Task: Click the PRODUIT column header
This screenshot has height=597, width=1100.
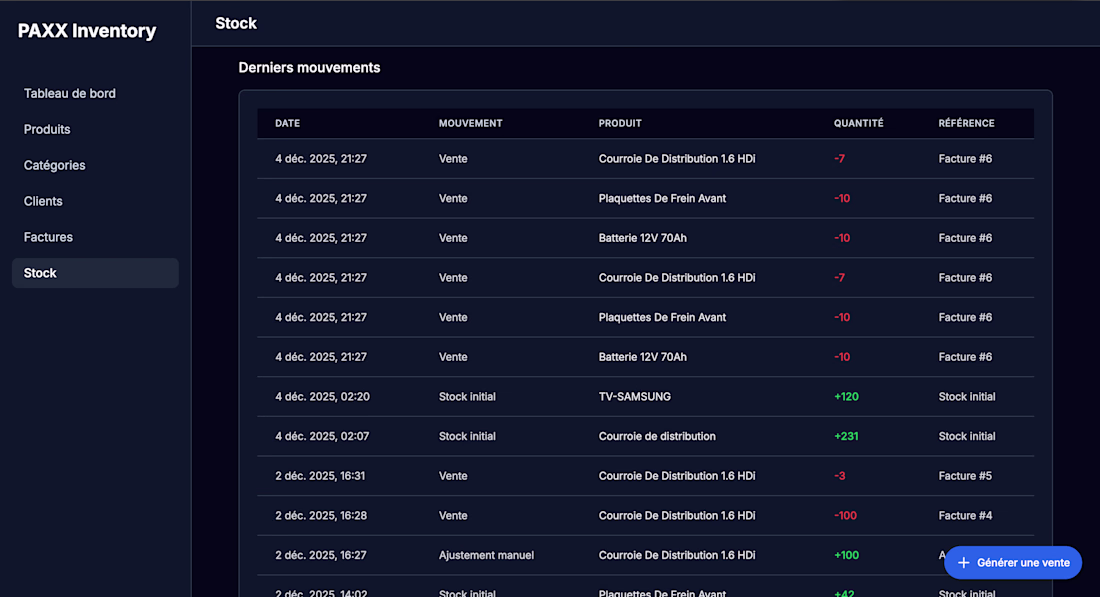Action: coord(620,124)
